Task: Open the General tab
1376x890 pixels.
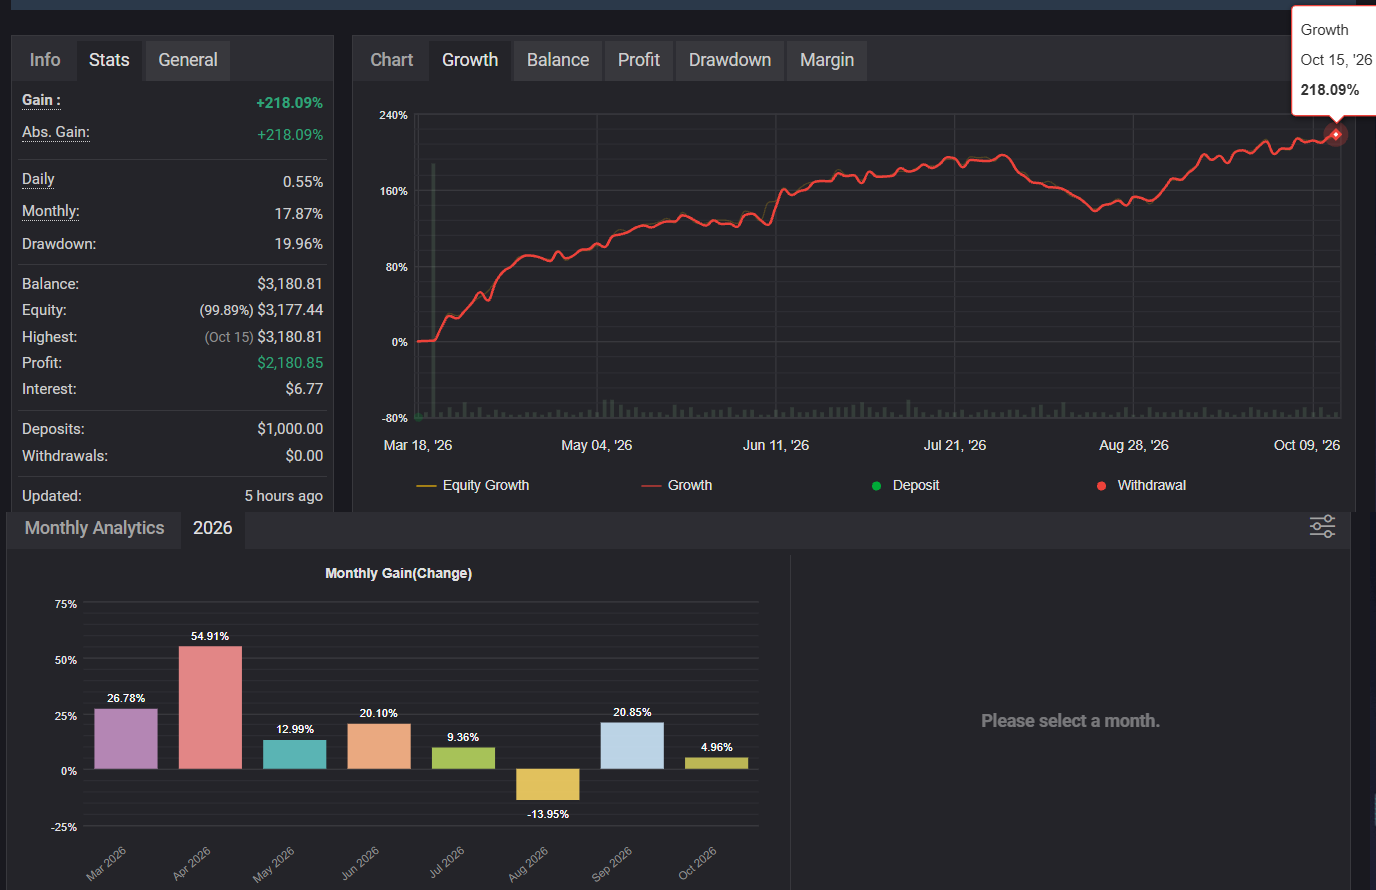Action: pos(188,60)
